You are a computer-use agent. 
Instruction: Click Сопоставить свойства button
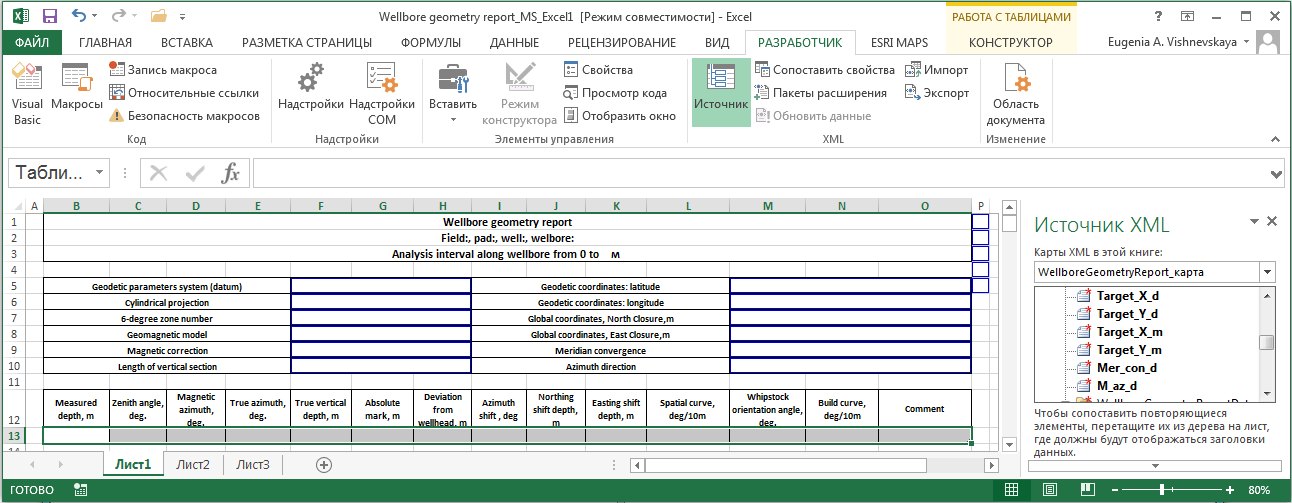pyautogui.click(x=825, y=70)
